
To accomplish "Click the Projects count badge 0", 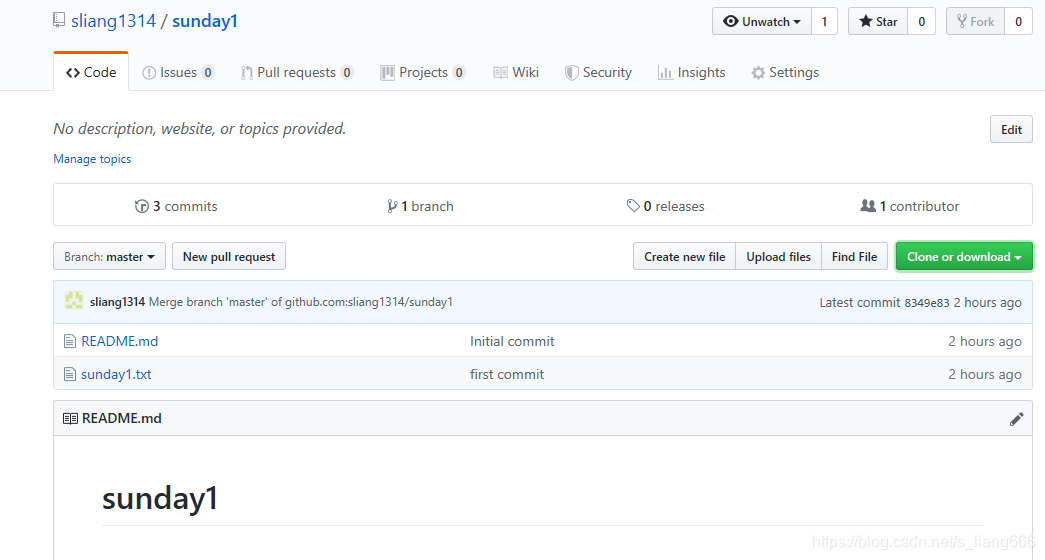I will coord(459,72).
